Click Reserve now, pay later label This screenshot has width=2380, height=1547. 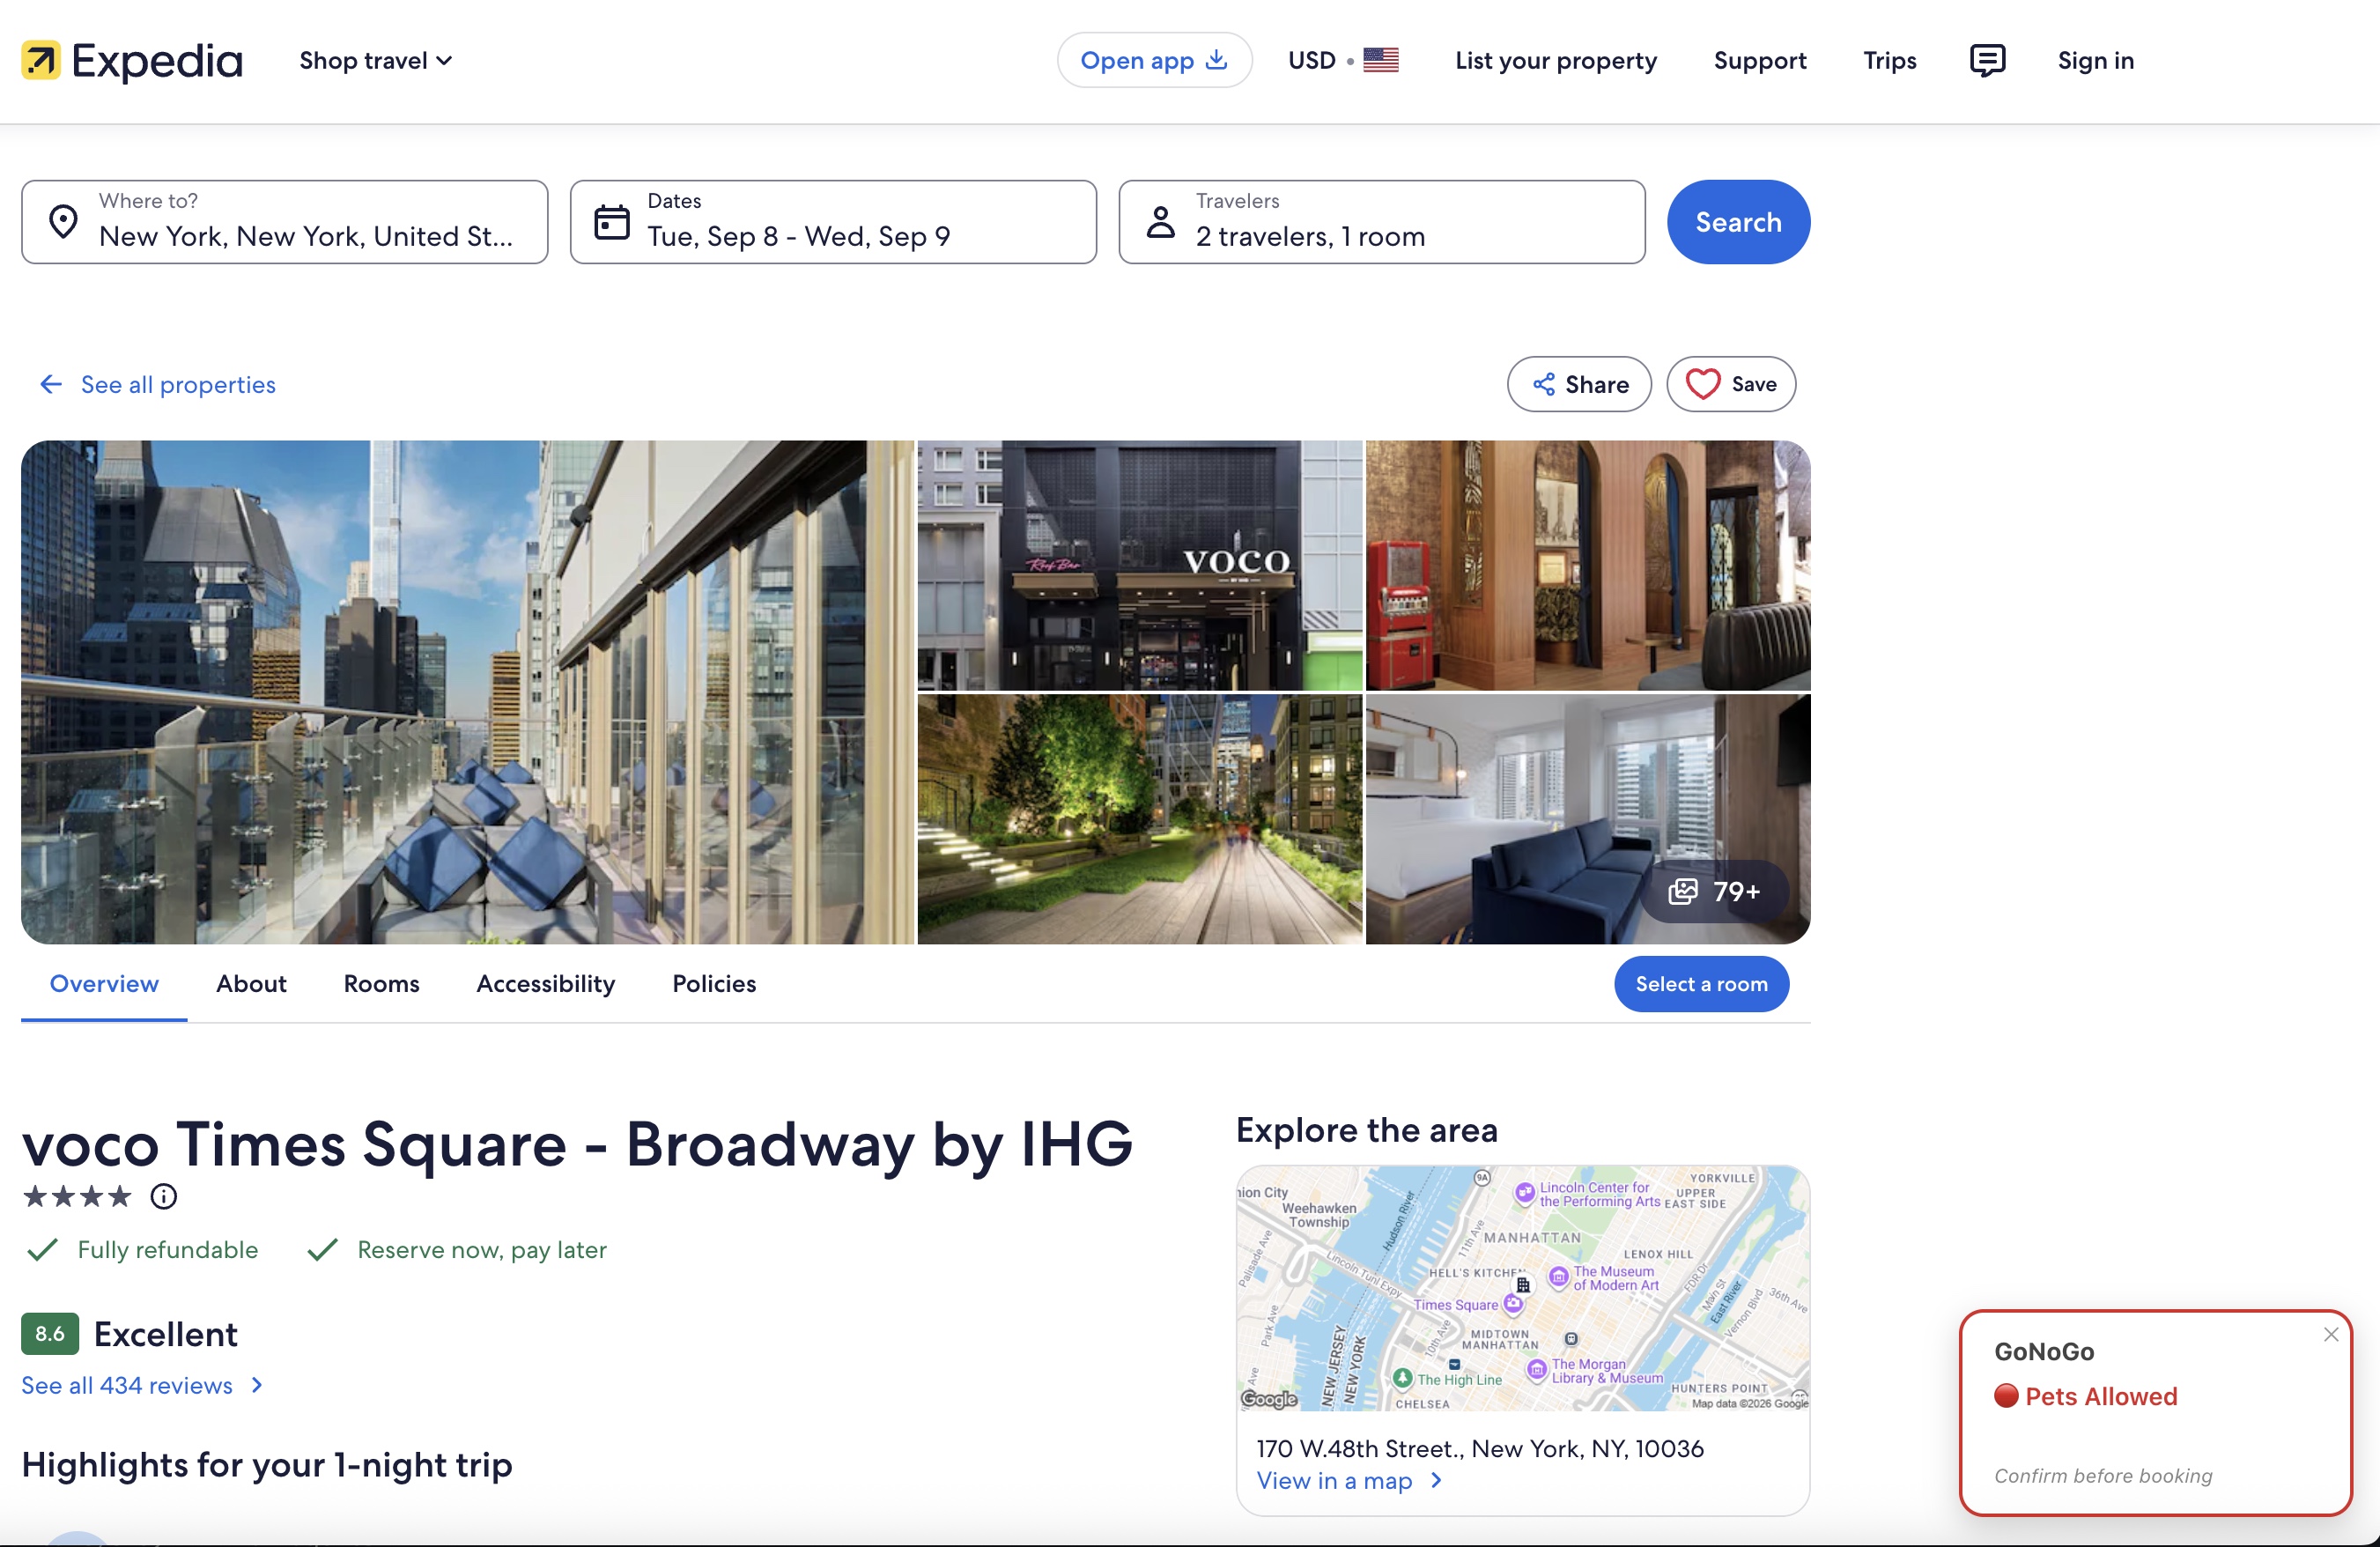(482, 1250)
